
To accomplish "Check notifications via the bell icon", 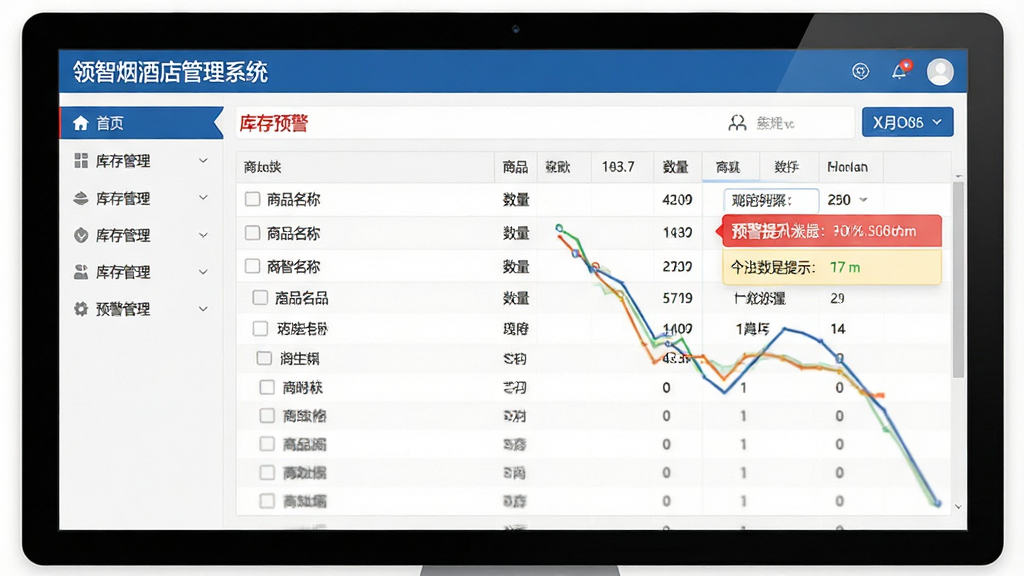I will (x=901, y=71).
